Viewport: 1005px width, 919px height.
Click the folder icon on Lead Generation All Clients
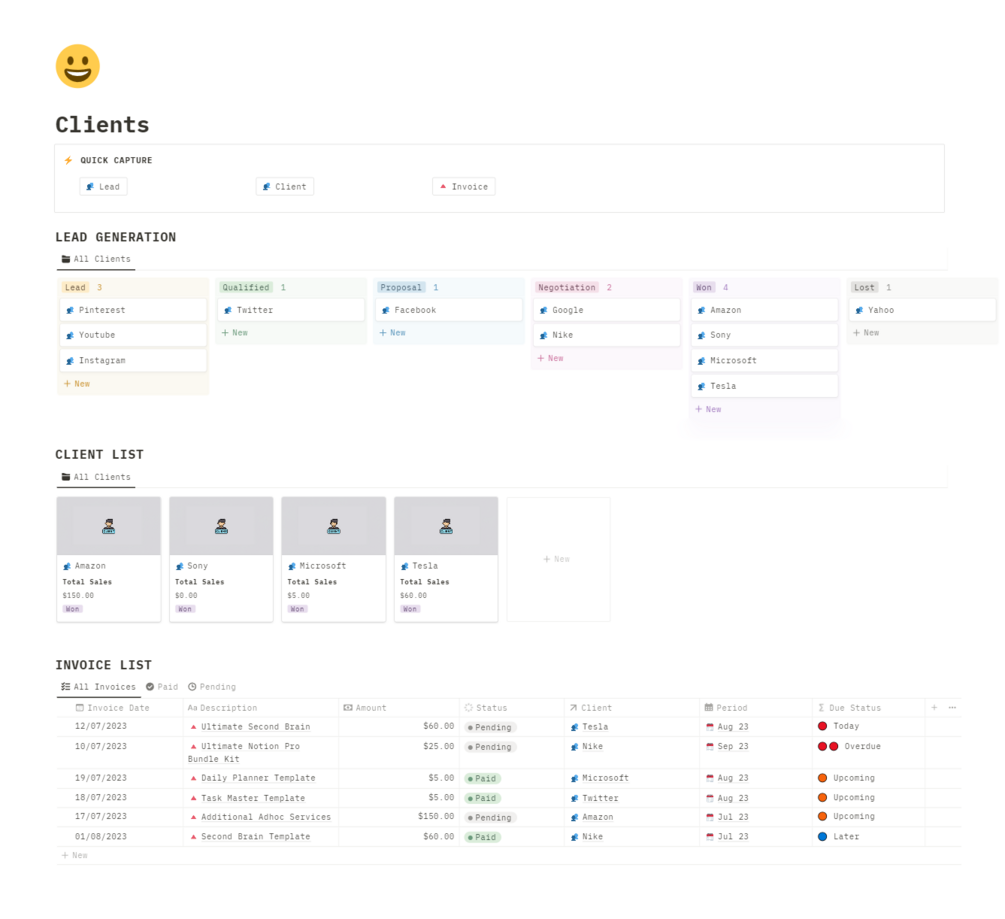click(x=65, y=259)
